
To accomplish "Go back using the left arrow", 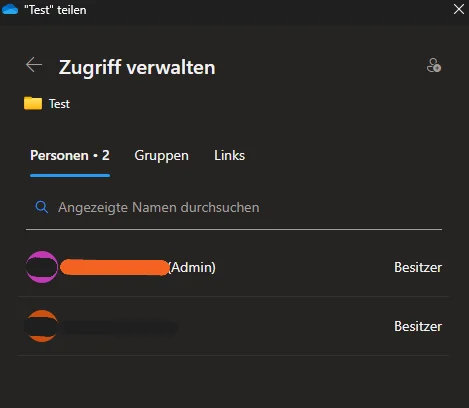I will click(34, 65).
